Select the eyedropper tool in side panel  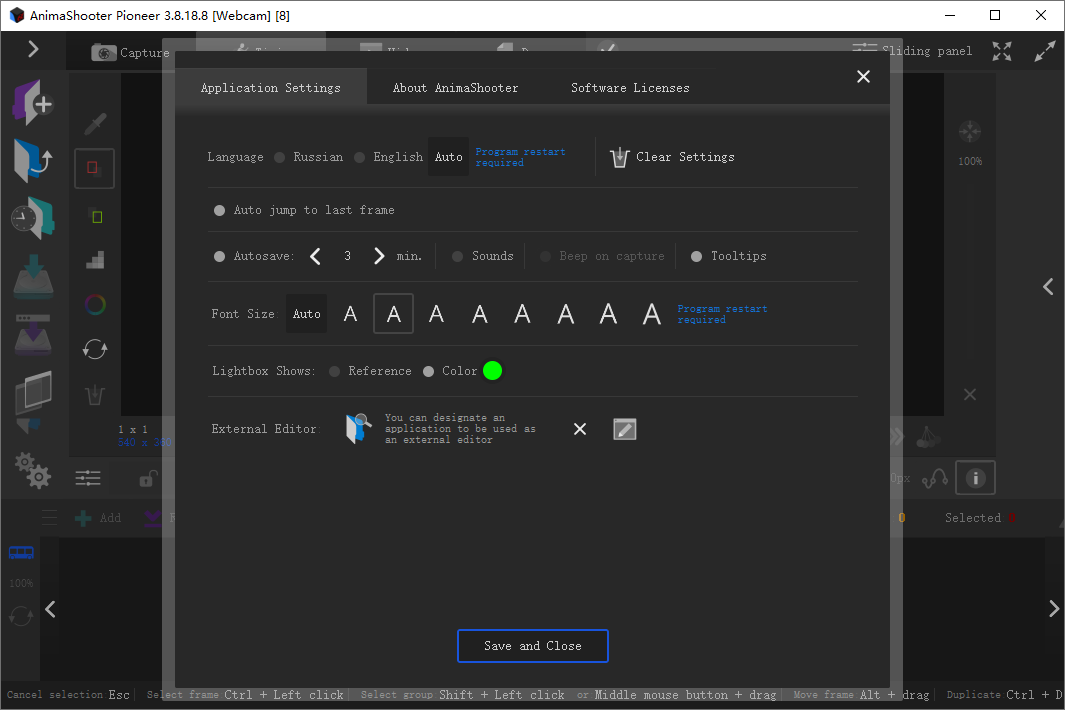click(95, 124)
